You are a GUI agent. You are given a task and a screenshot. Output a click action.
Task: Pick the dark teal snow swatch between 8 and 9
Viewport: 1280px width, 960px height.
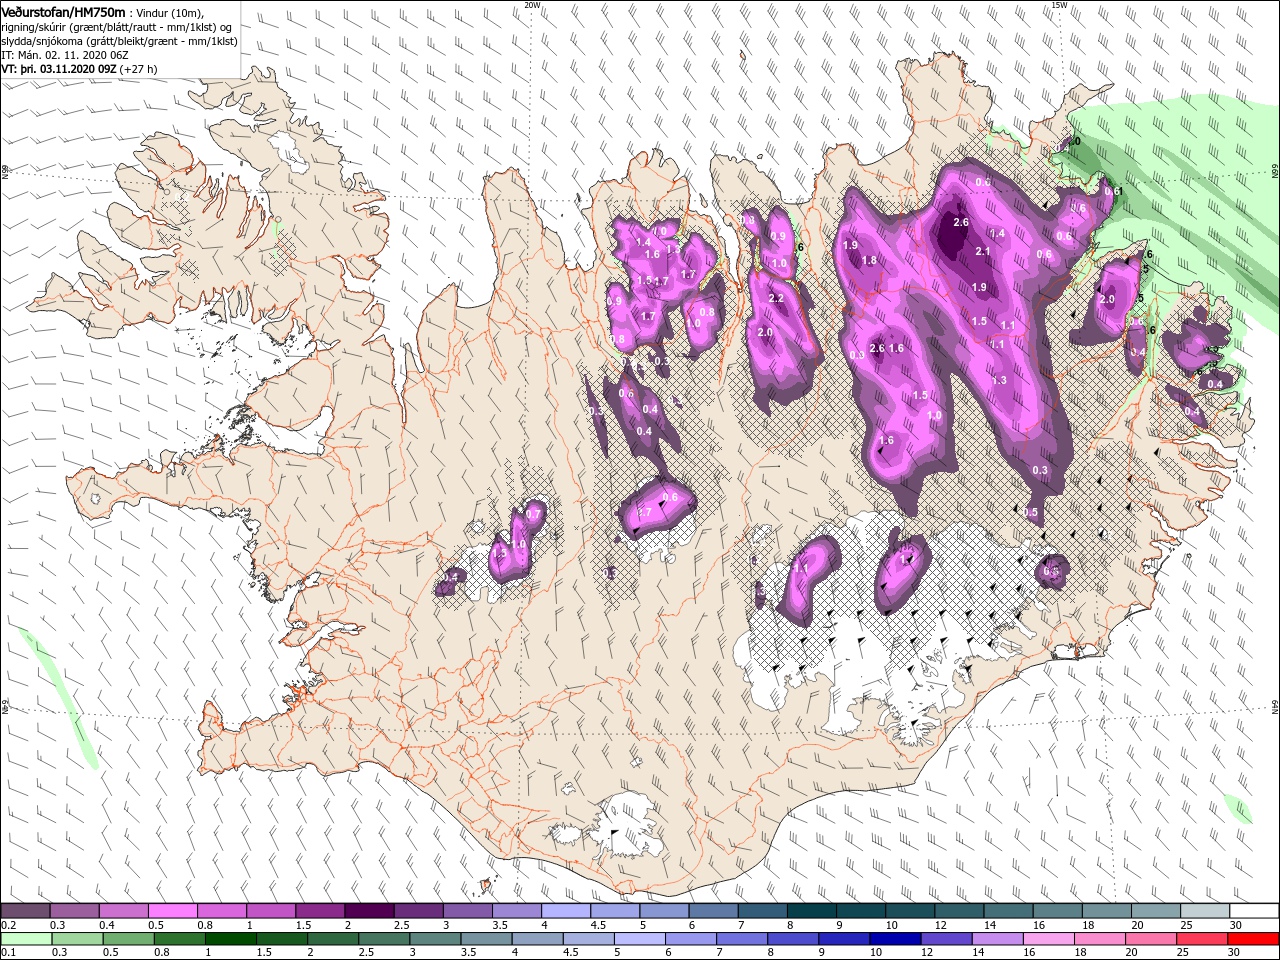tap(811, 911)
